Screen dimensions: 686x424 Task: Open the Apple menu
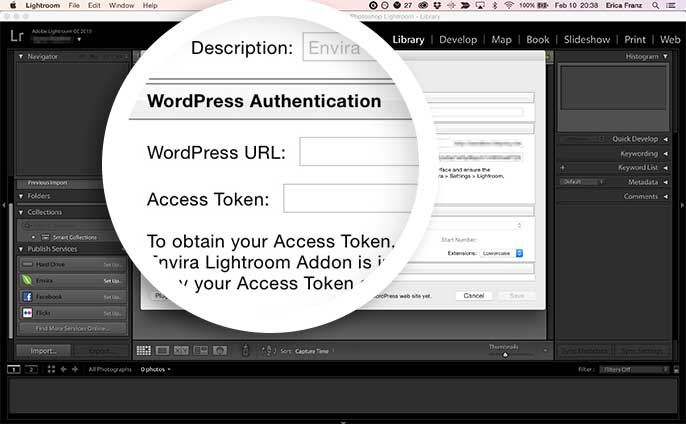pyautogui.click(x=13, y=5)
